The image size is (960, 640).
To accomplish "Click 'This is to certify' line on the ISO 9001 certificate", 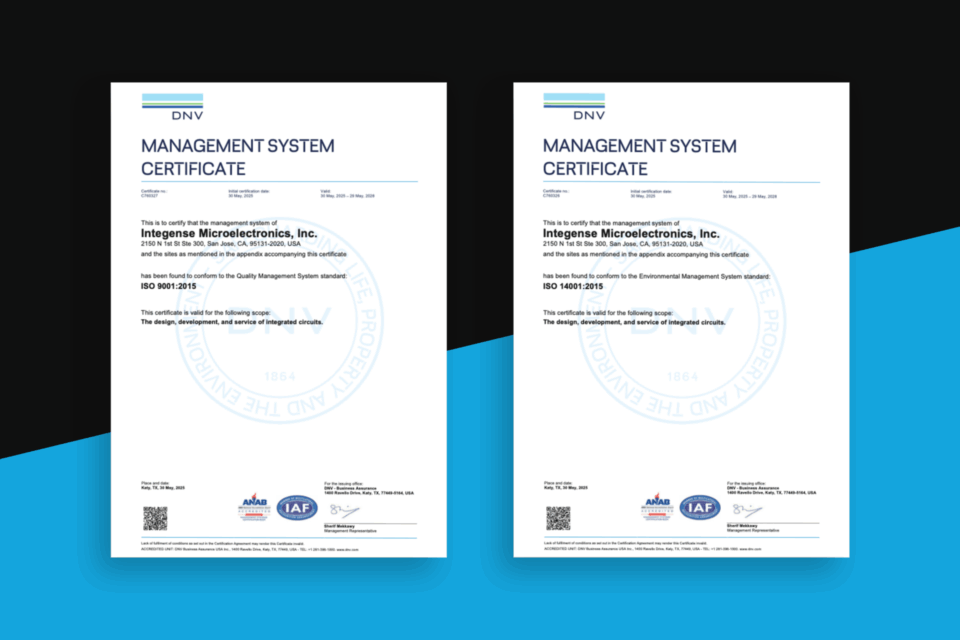I will tap(209, 223).
